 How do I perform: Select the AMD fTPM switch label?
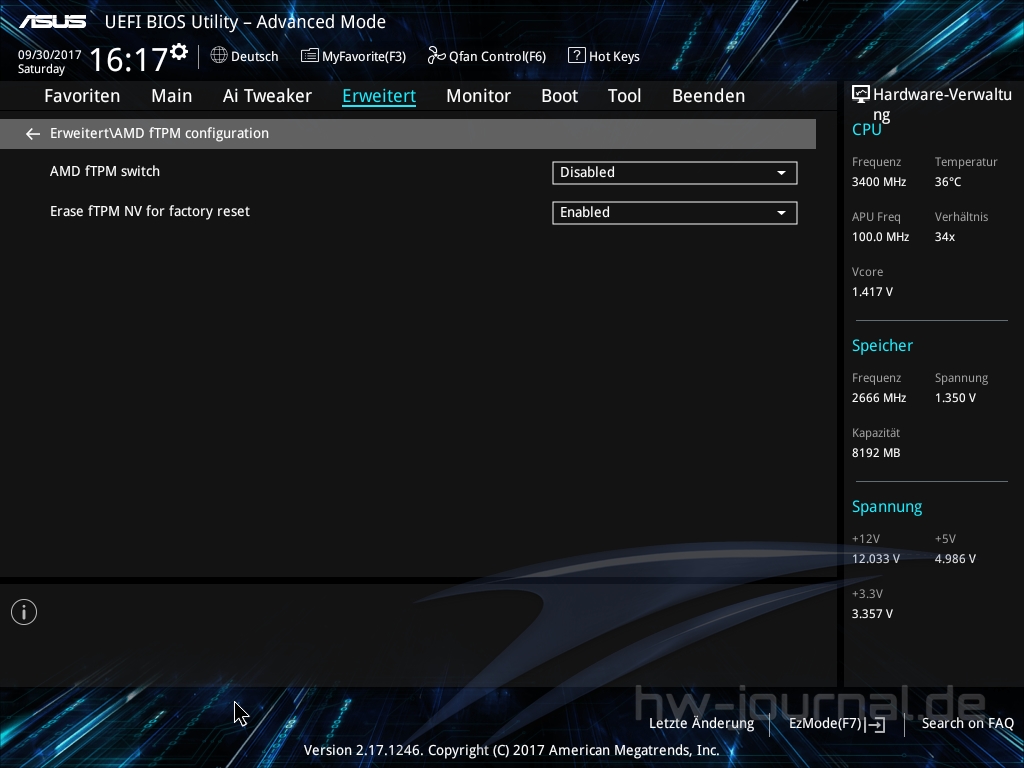(105, 171)
